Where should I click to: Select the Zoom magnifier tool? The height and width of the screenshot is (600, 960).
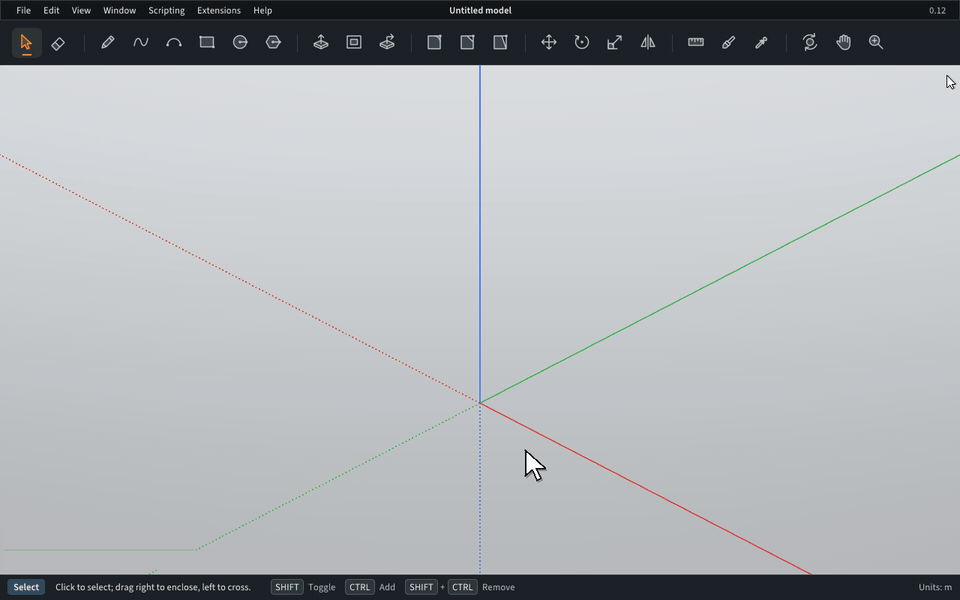click(876, 42)
